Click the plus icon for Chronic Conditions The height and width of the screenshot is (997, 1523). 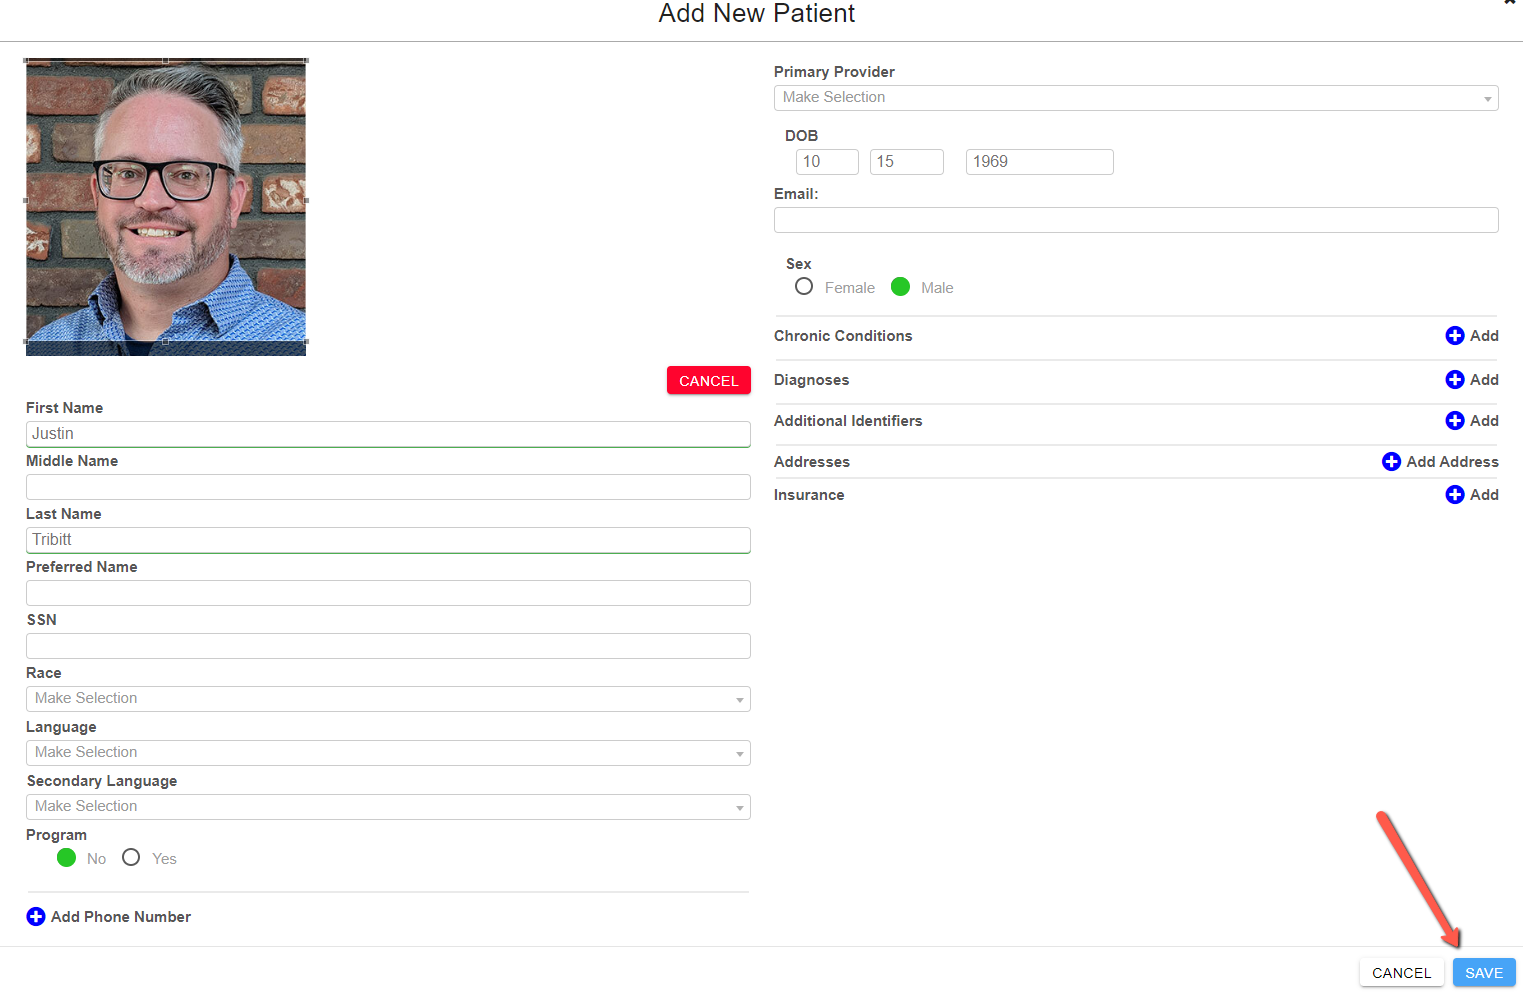(1455, 336)
